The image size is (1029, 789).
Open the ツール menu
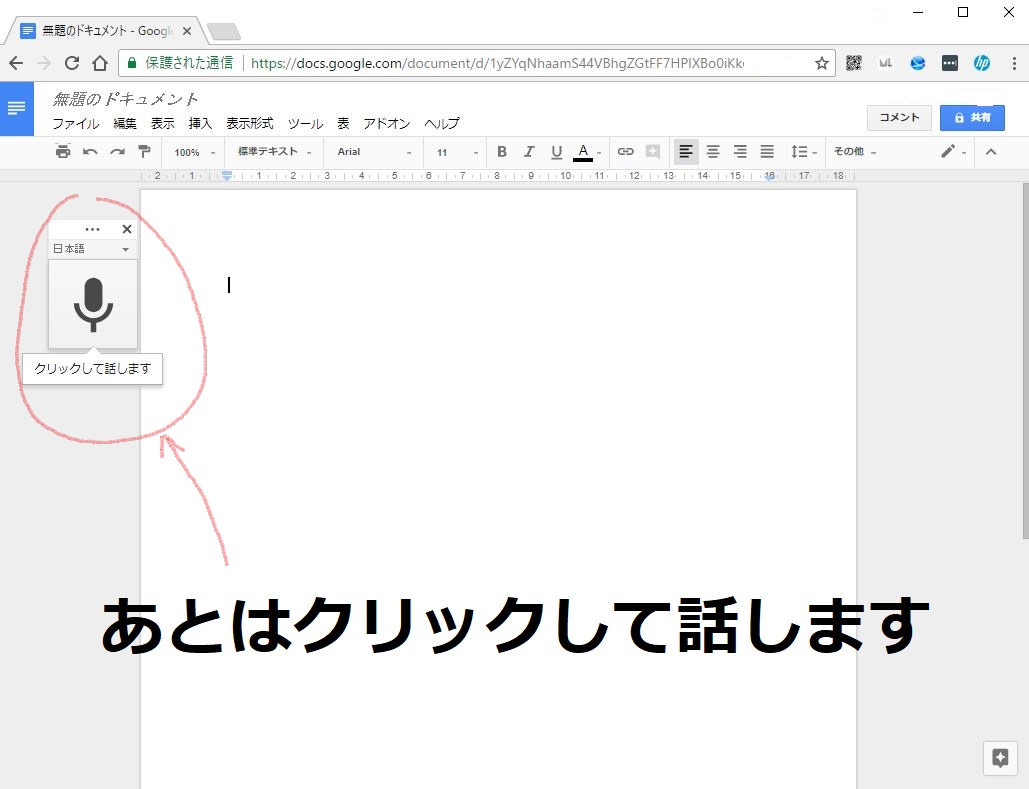tap(305, 123)
